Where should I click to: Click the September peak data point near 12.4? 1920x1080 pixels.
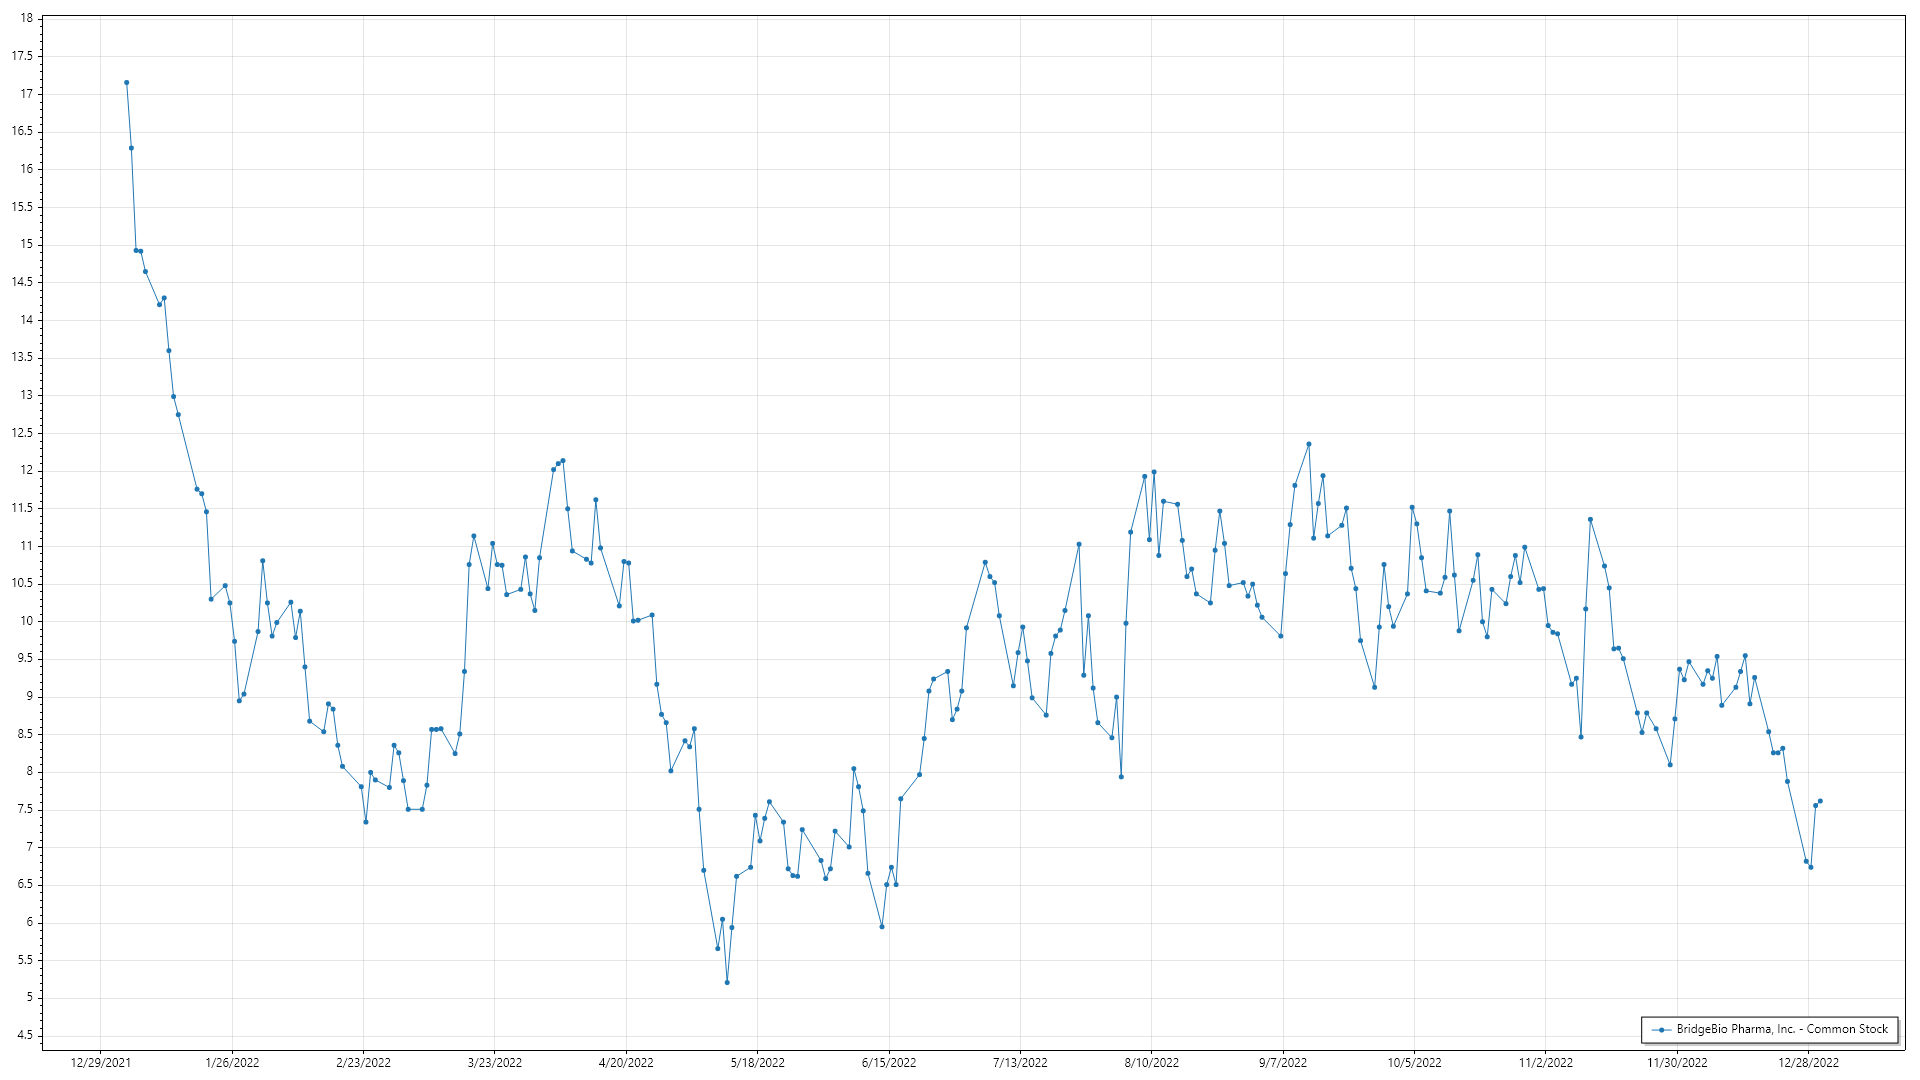(1309, 444)
